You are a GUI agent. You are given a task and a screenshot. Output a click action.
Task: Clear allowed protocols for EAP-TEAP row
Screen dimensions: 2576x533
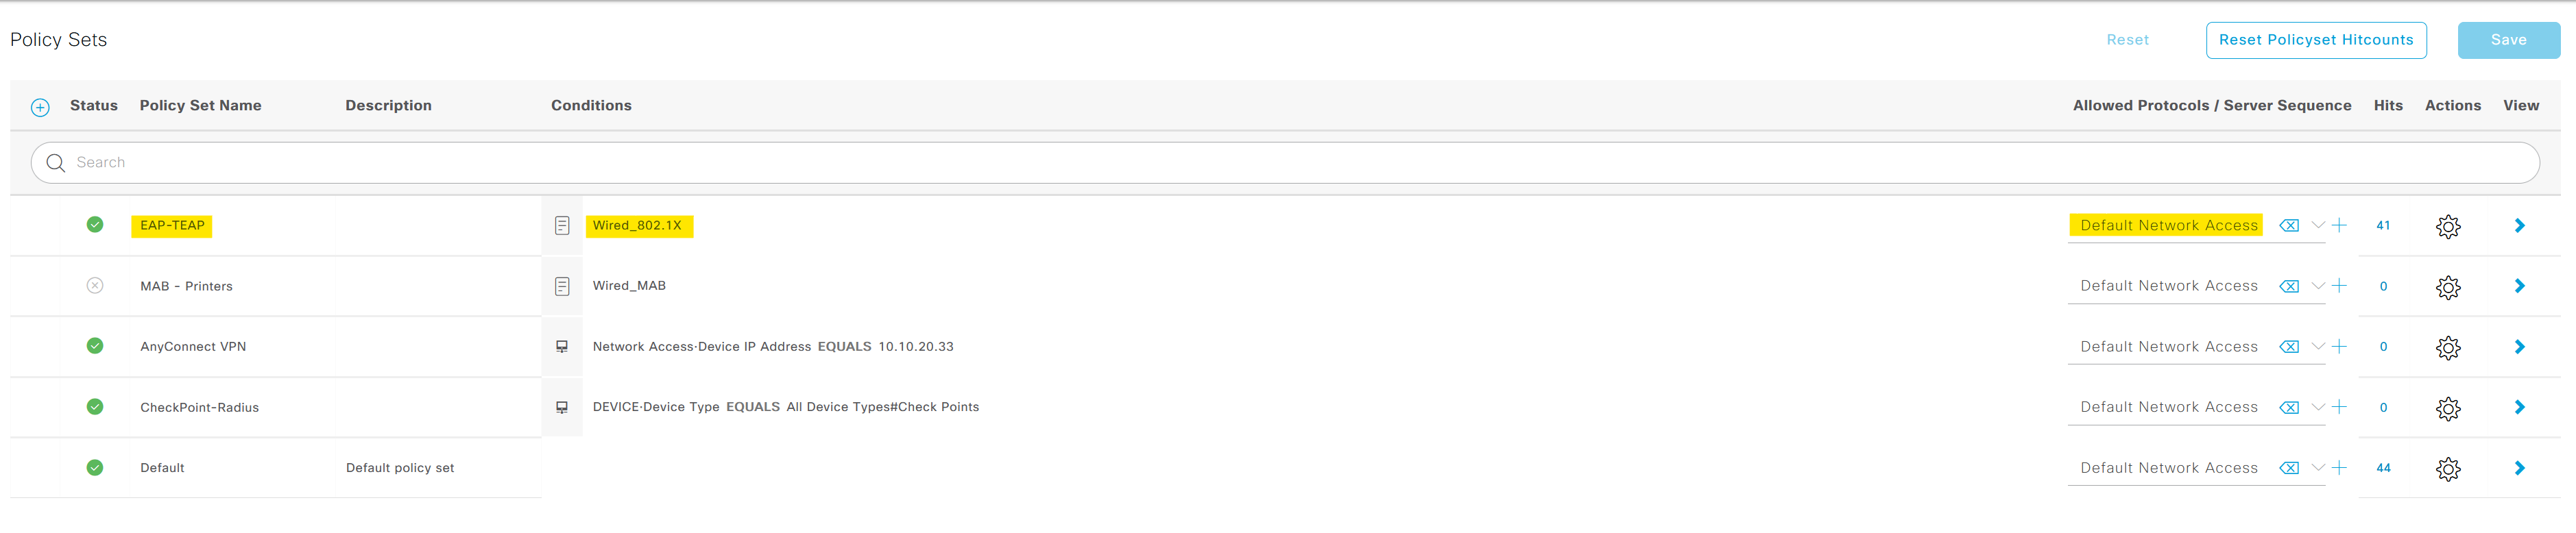click(2288, 226)
